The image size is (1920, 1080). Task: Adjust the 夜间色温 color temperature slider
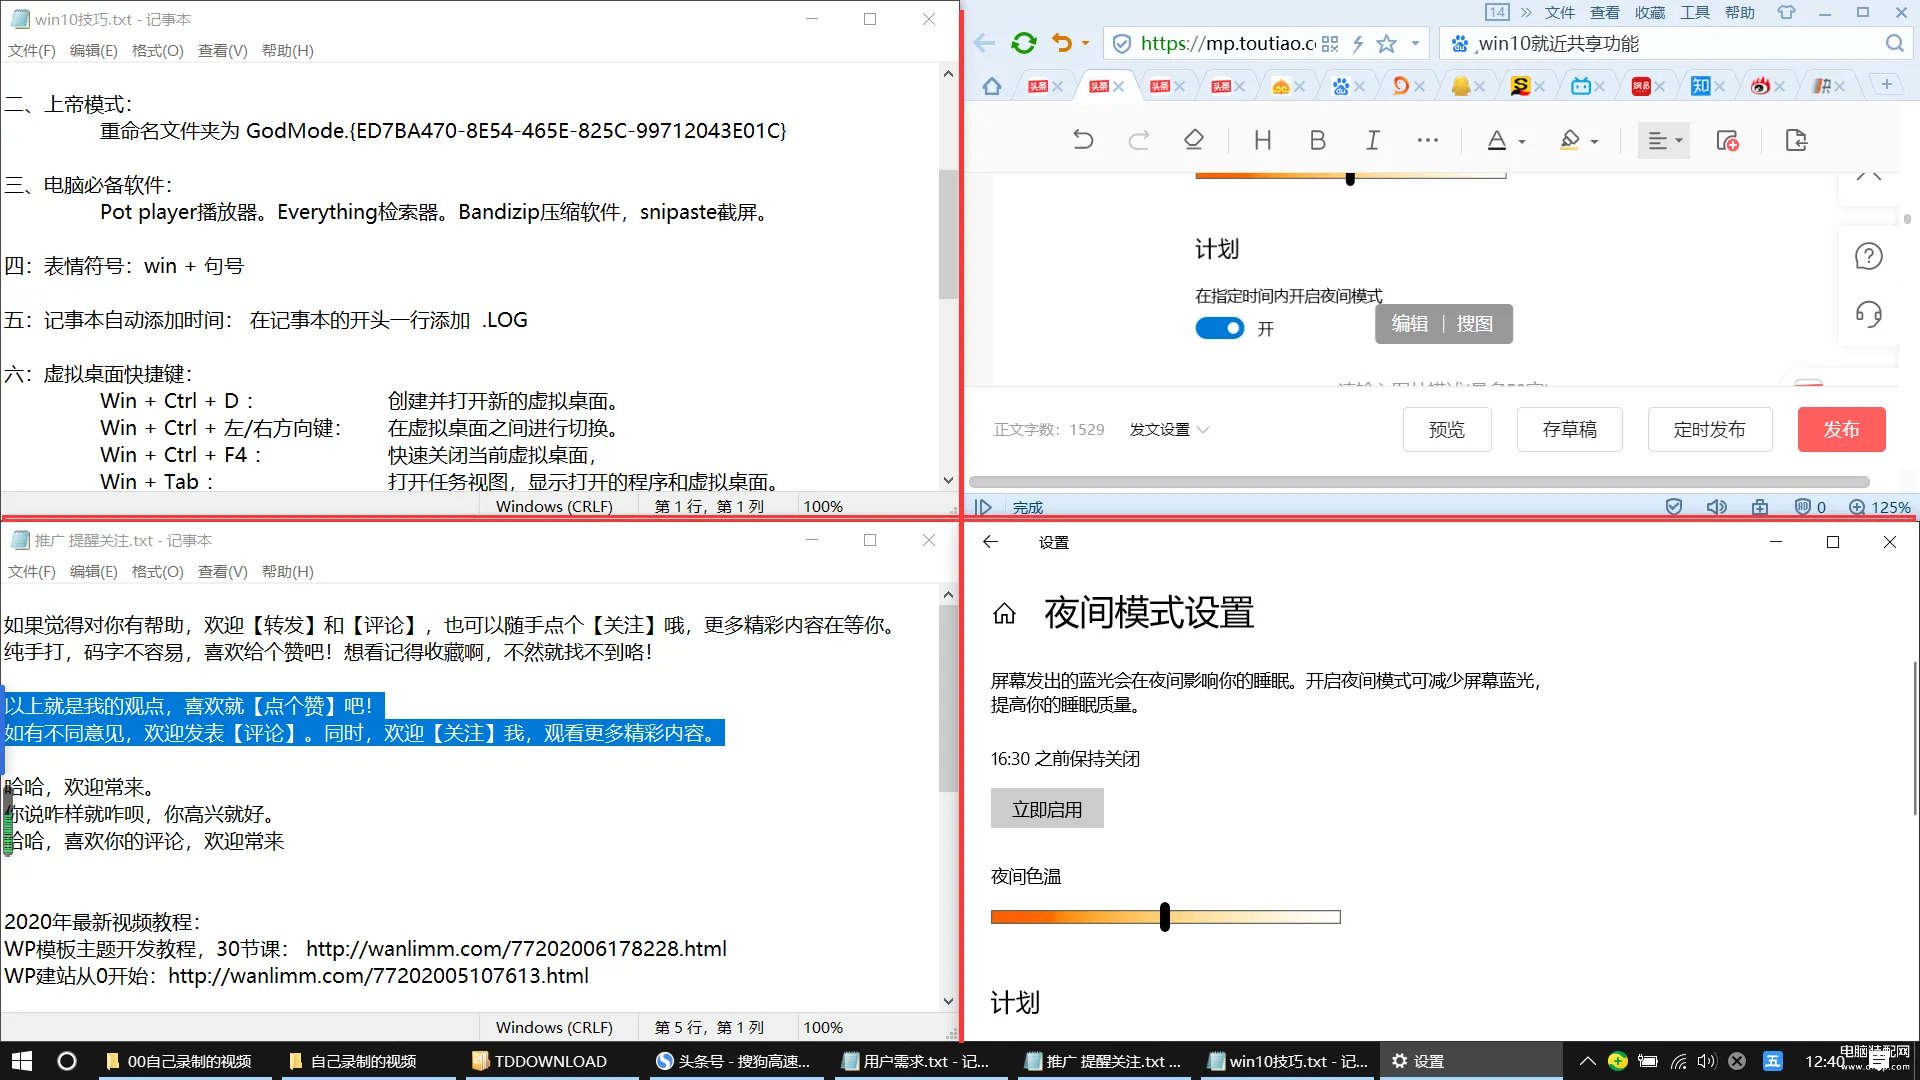click(x=1164, y=916)
